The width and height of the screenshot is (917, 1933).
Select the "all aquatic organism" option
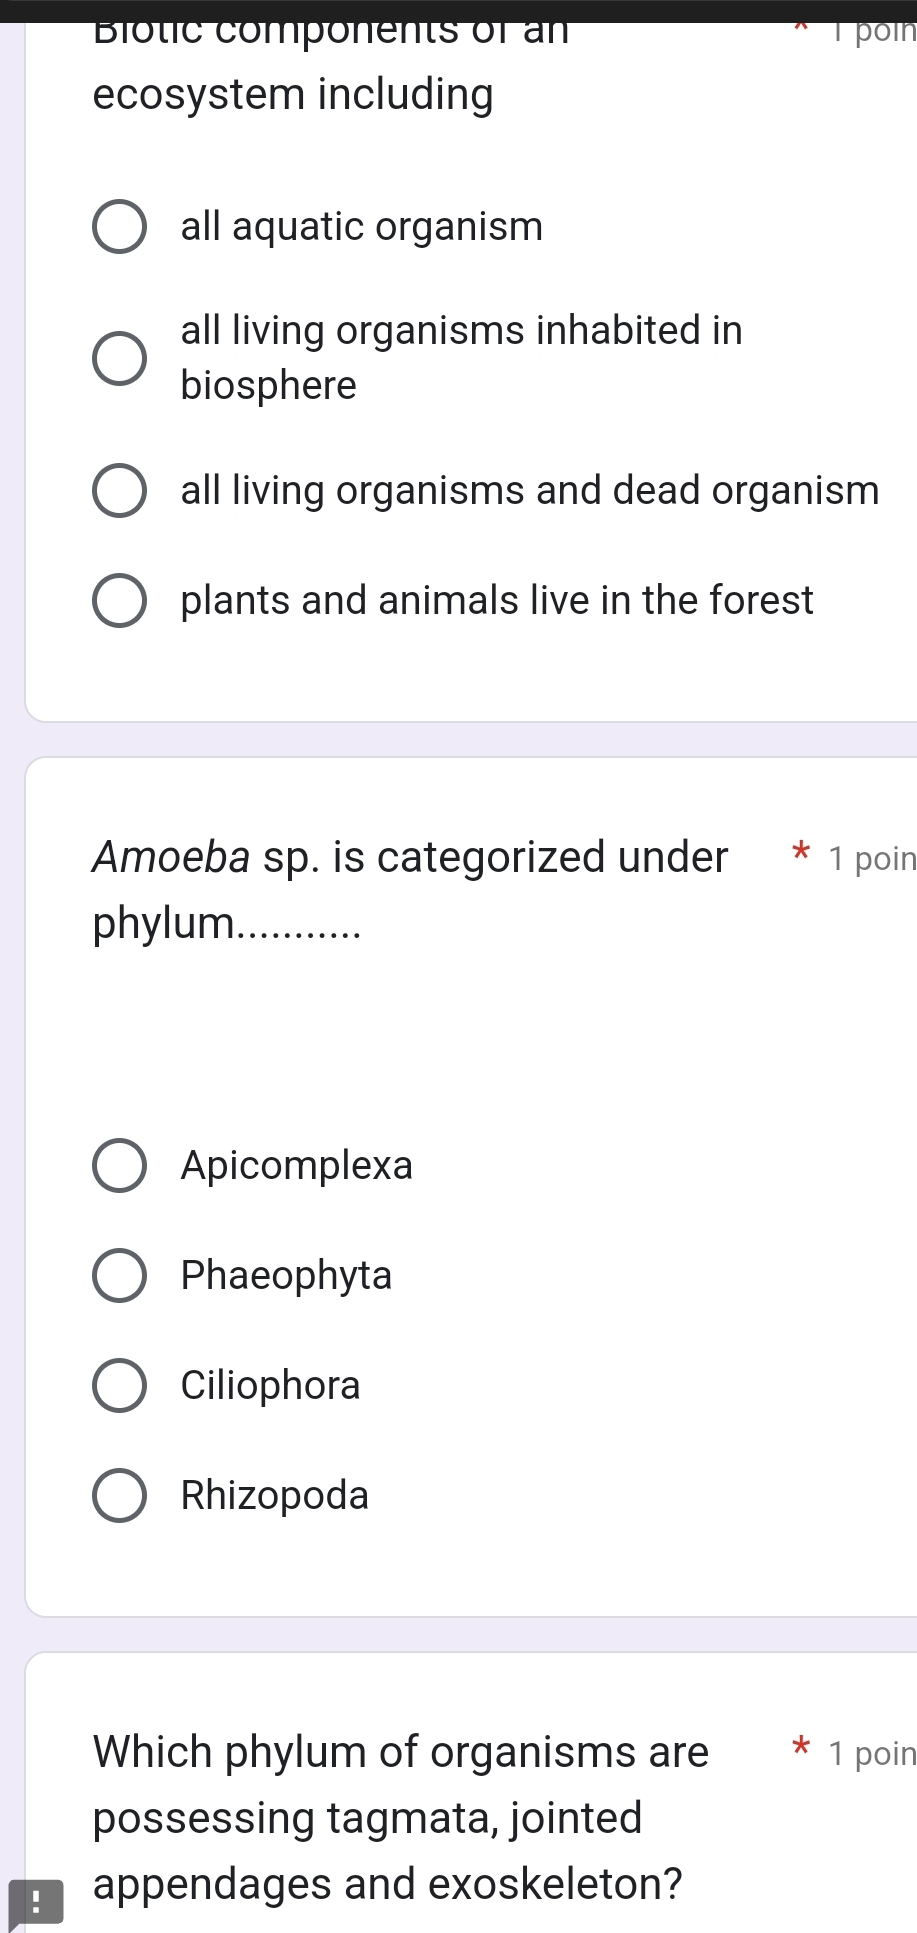[118, 227]
